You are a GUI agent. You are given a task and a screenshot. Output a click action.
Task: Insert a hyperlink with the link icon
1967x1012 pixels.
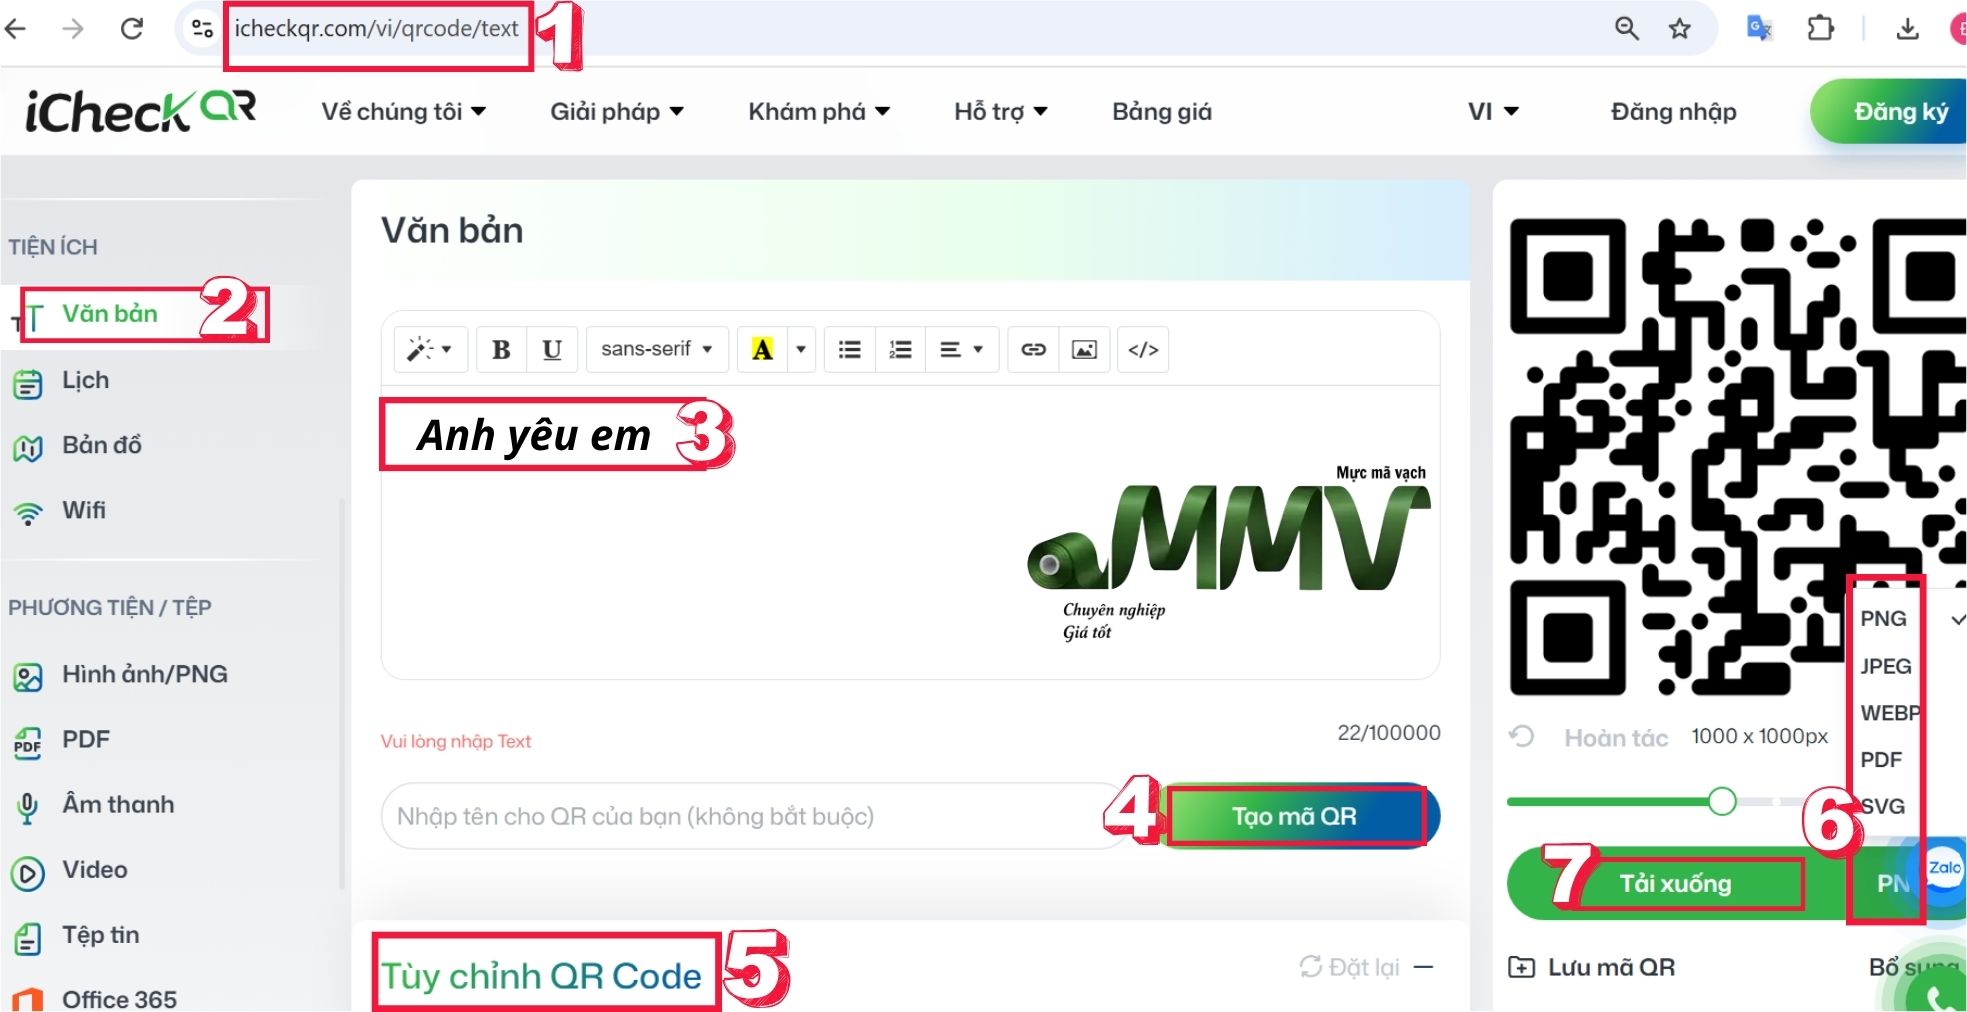[1033, 349]
